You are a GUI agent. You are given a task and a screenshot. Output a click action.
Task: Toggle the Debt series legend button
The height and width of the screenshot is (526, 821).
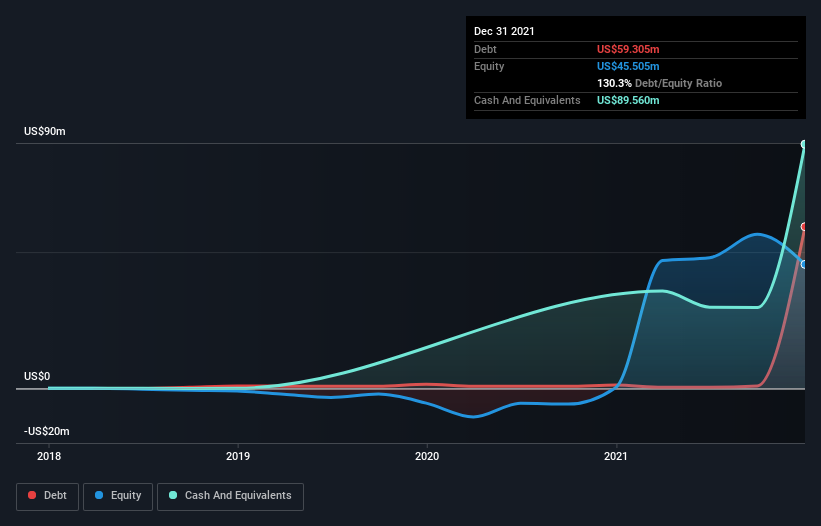pos(47,496)
